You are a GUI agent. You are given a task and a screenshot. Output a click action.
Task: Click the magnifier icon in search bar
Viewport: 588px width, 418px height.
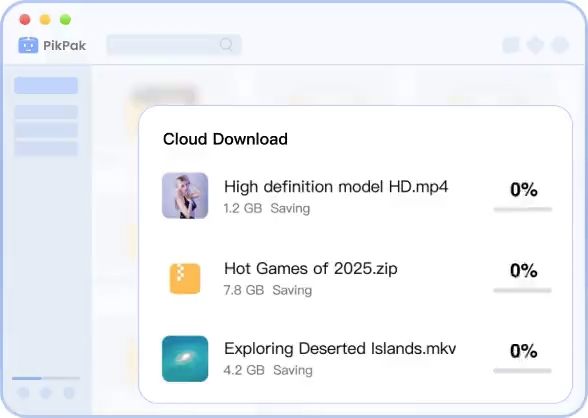pyautogui.click(x=226, y=45)
